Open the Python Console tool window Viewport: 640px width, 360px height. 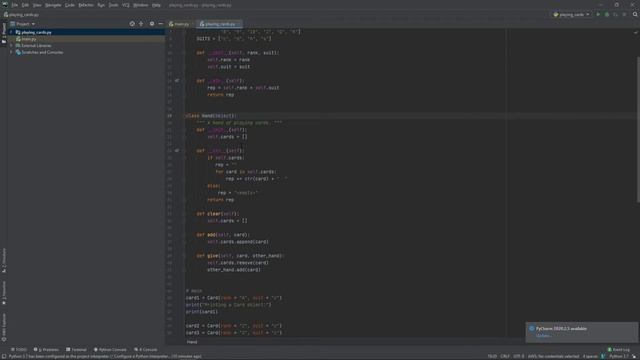[110, 350]
